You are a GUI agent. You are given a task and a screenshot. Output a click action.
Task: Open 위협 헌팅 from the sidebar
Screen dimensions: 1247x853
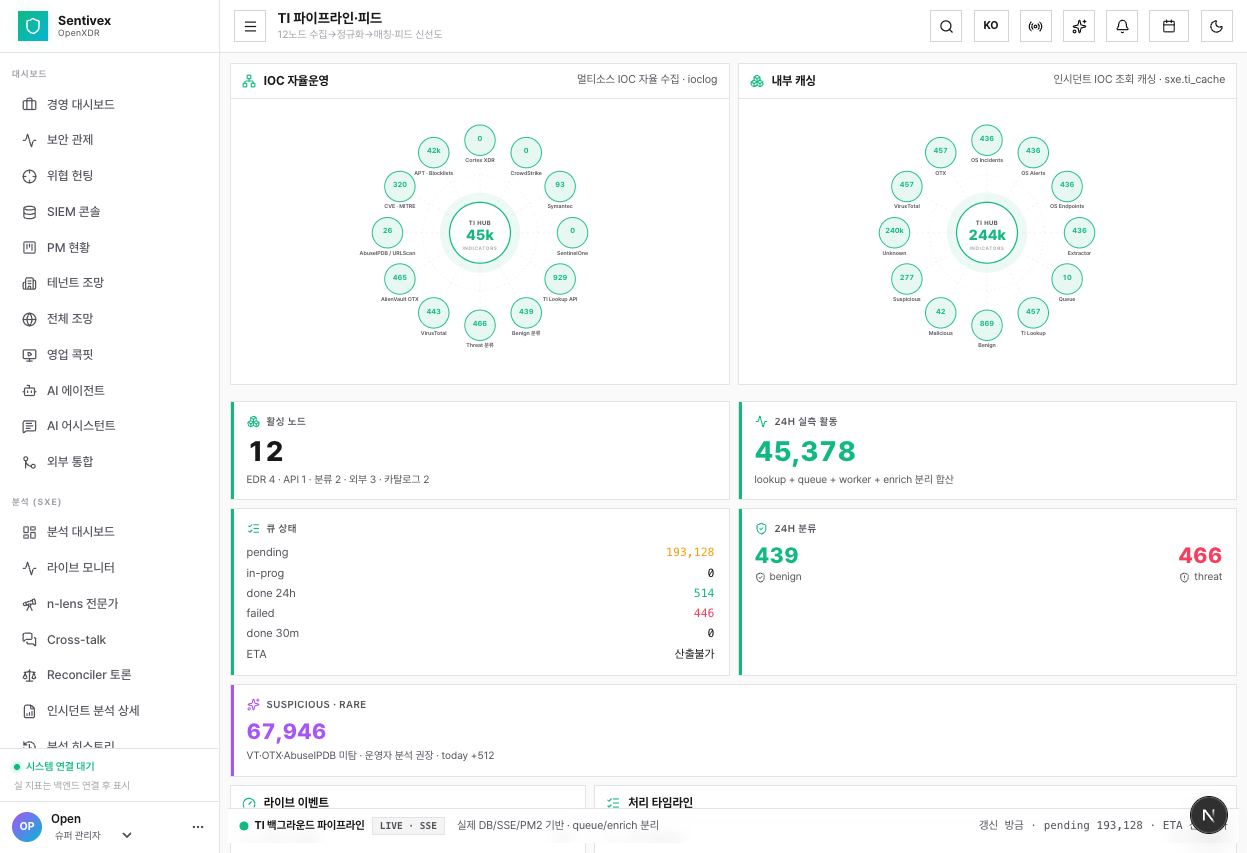point(109,176)
